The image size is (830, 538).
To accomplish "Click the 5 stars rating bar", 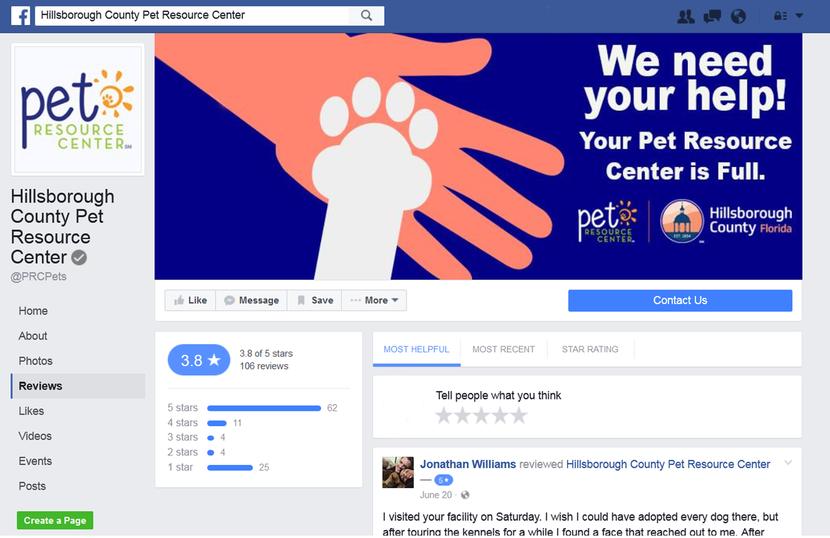I will click(264, 408).
